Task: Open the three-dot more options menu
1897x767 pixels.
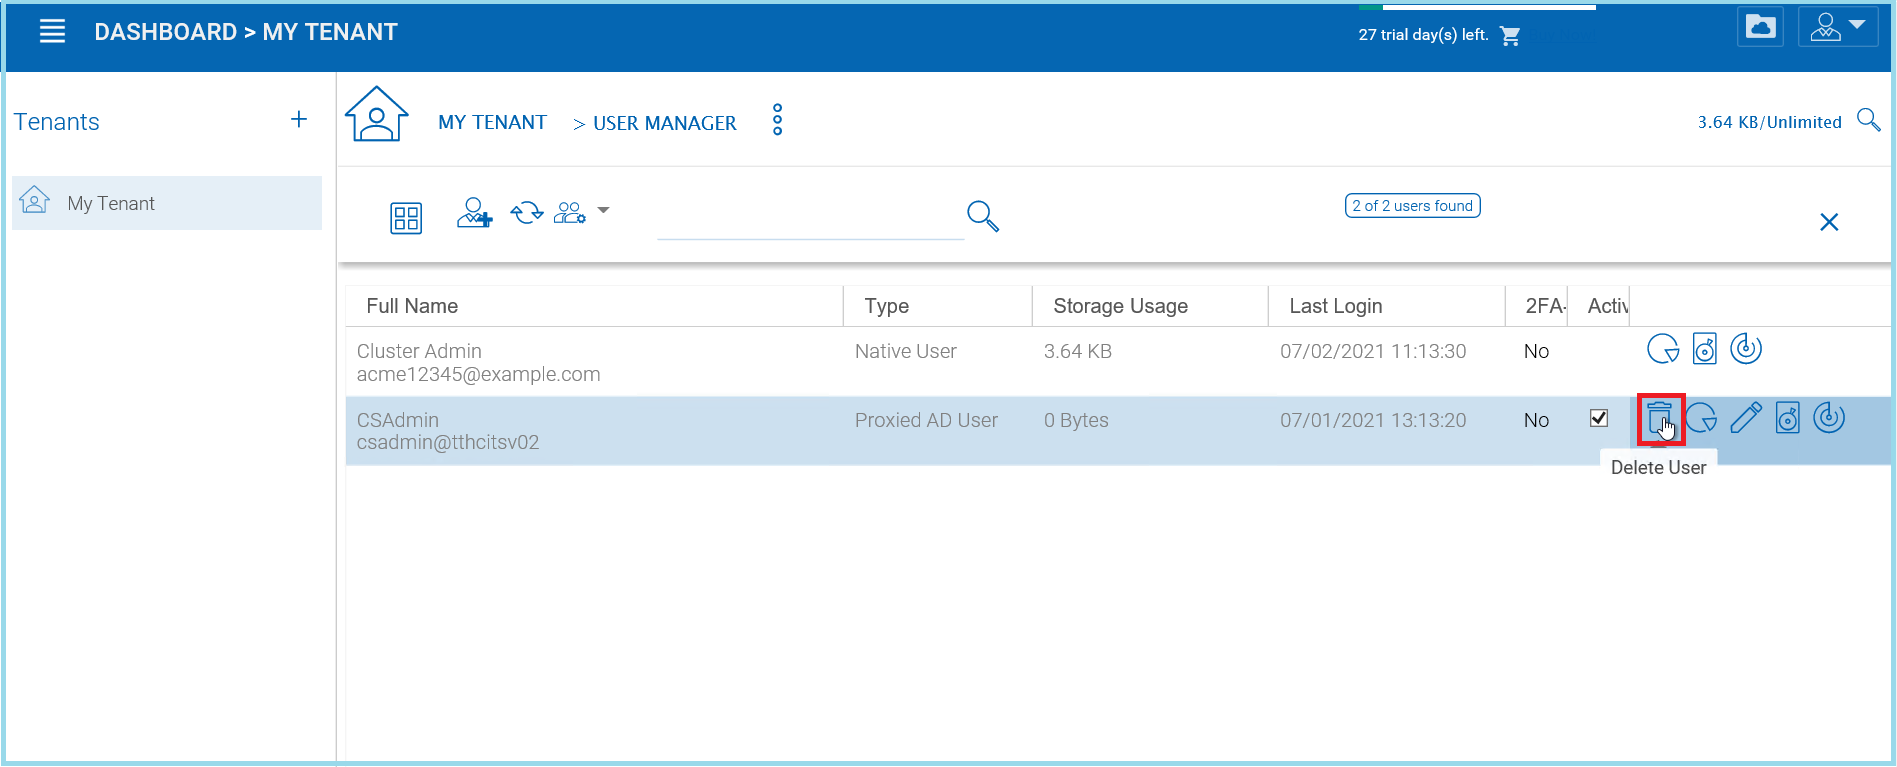Action: [777, 120]
